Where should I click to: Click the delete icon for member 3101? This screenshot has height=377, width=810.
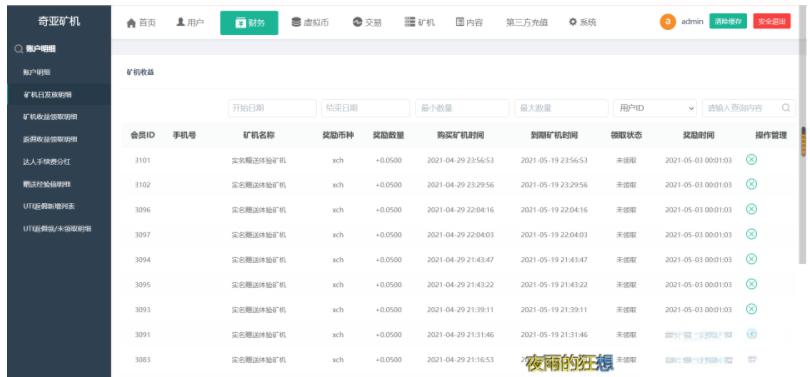[752, 160]
